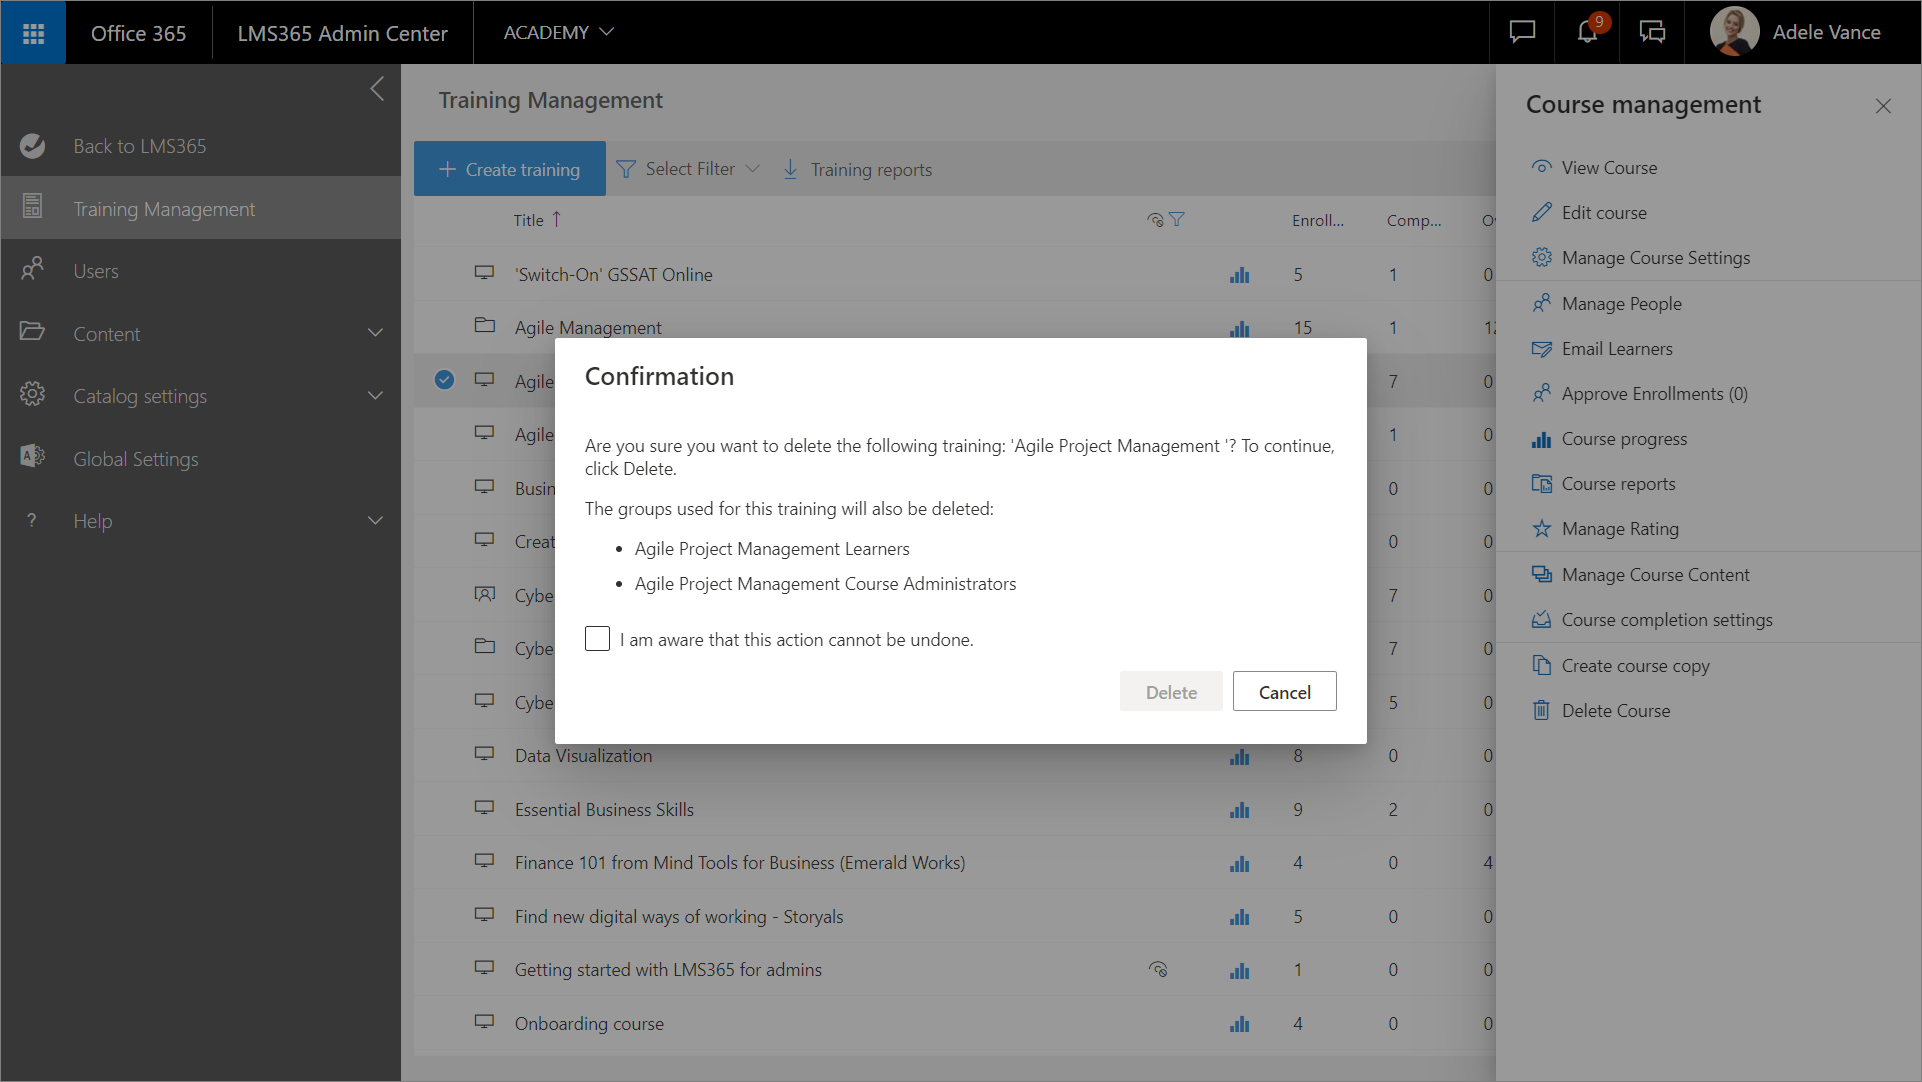Cancel the delete confirmation dialog

[1284, 692]
